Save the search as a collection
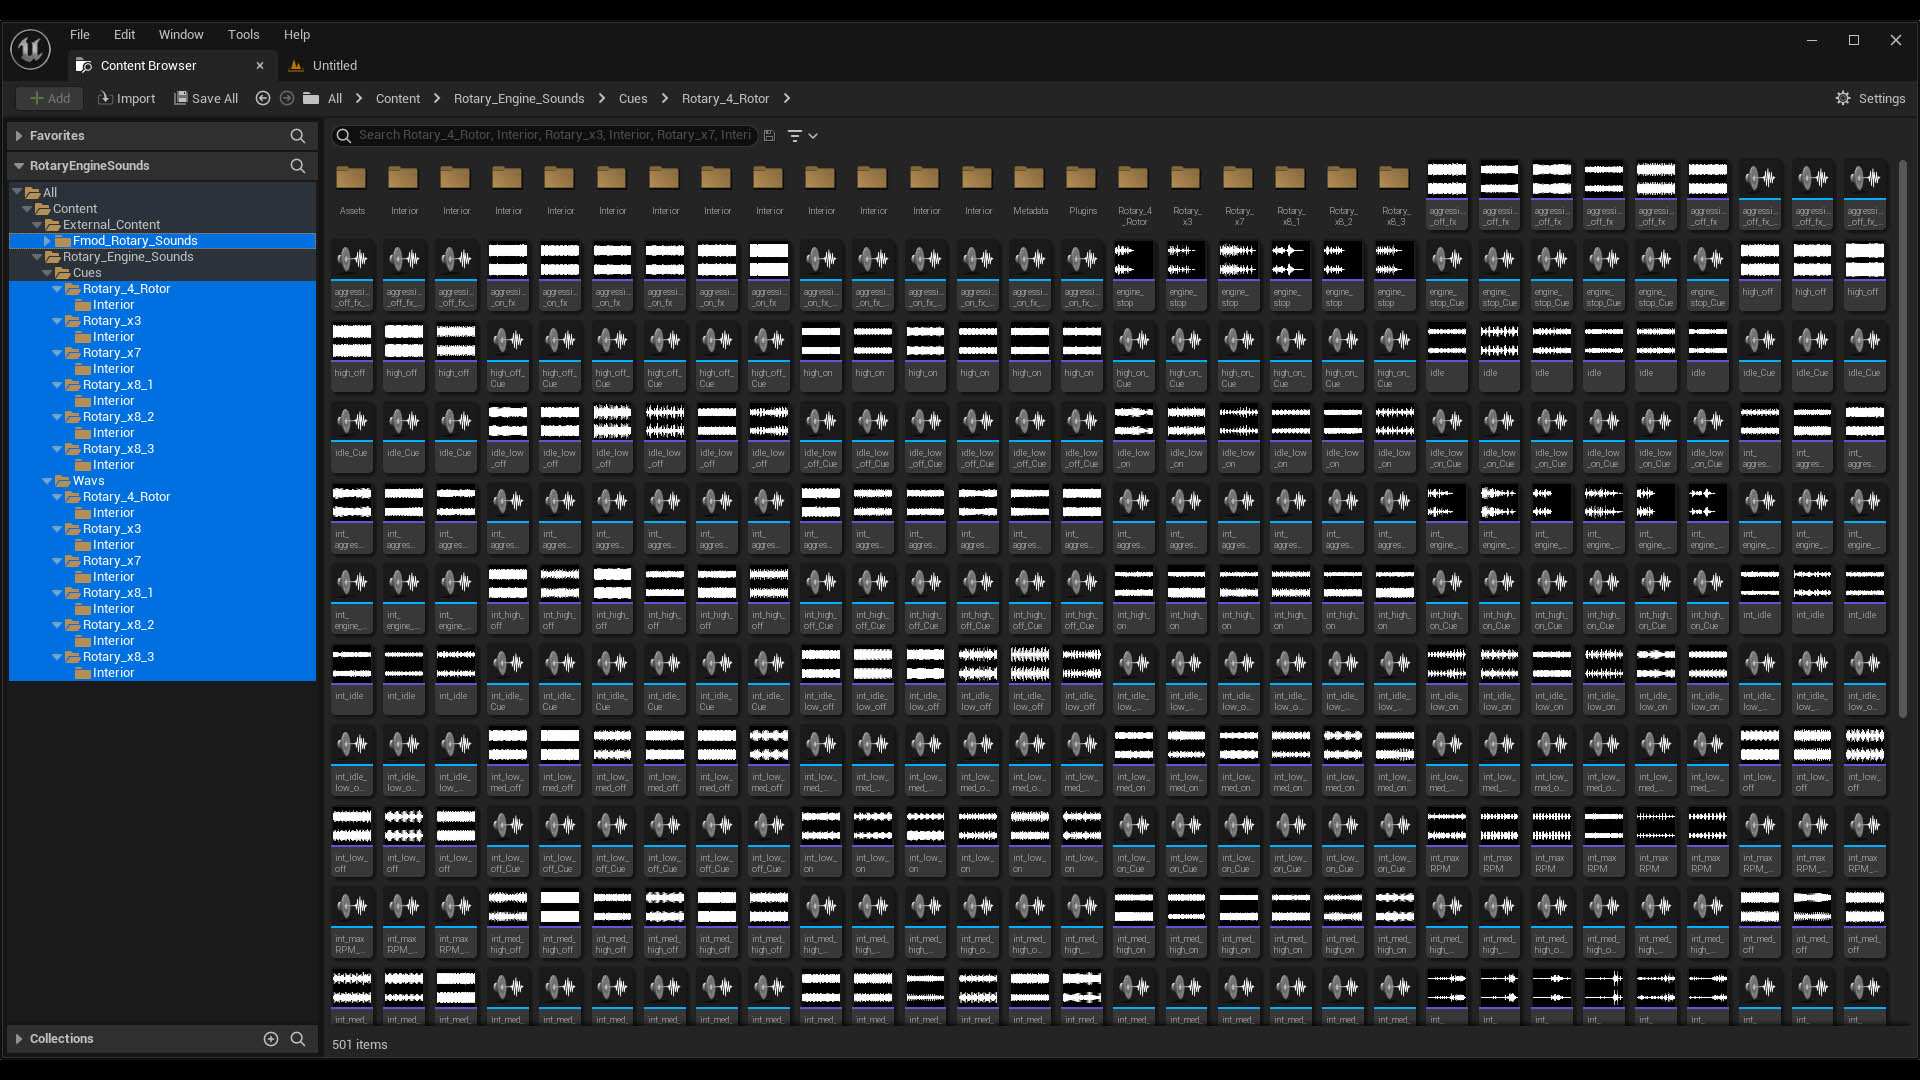Screen dimensions: 1920x1080 [x=769, y=135]
